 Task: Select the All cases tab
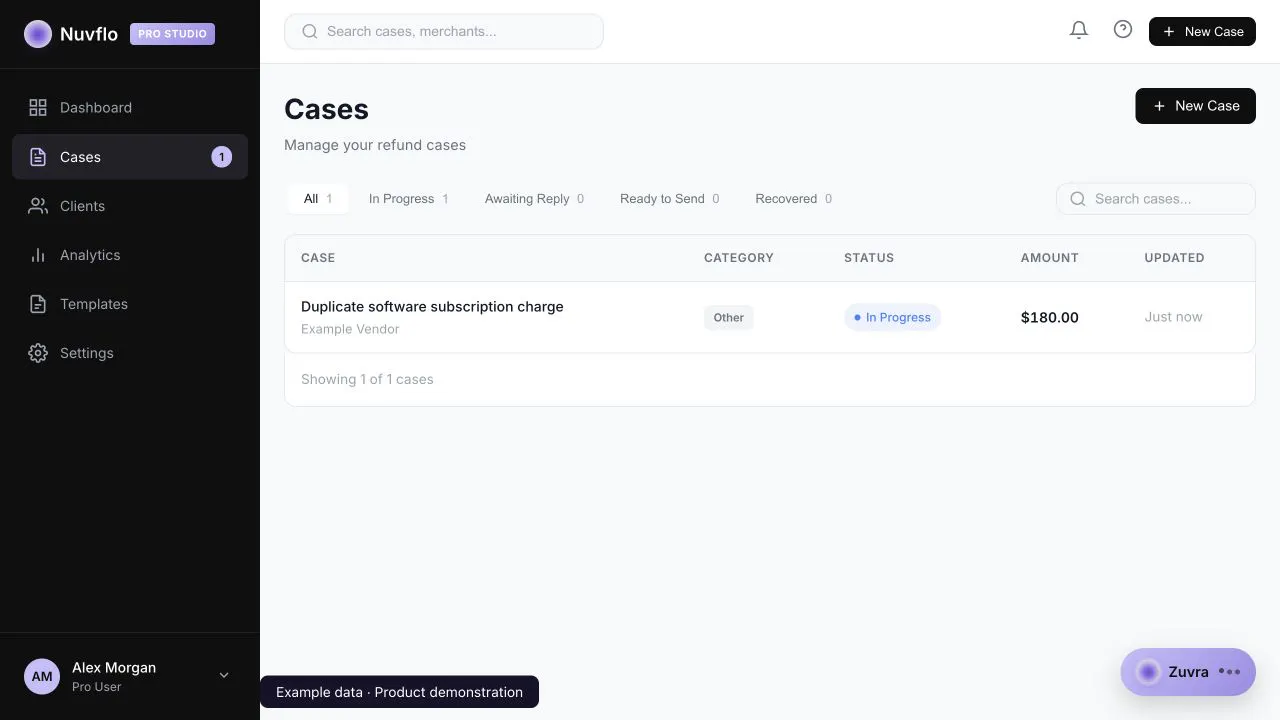tap(318, 199)
